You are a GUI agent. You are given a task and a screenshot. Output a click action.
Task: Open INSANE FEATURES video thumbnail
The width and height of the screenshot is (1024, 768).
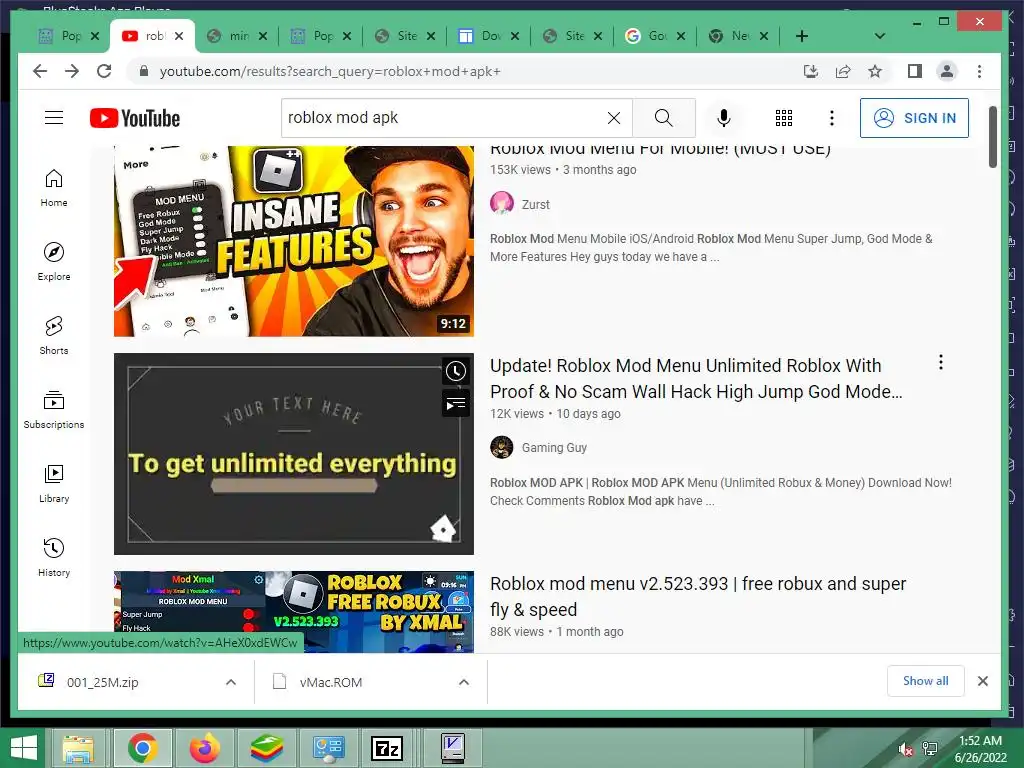293,241
